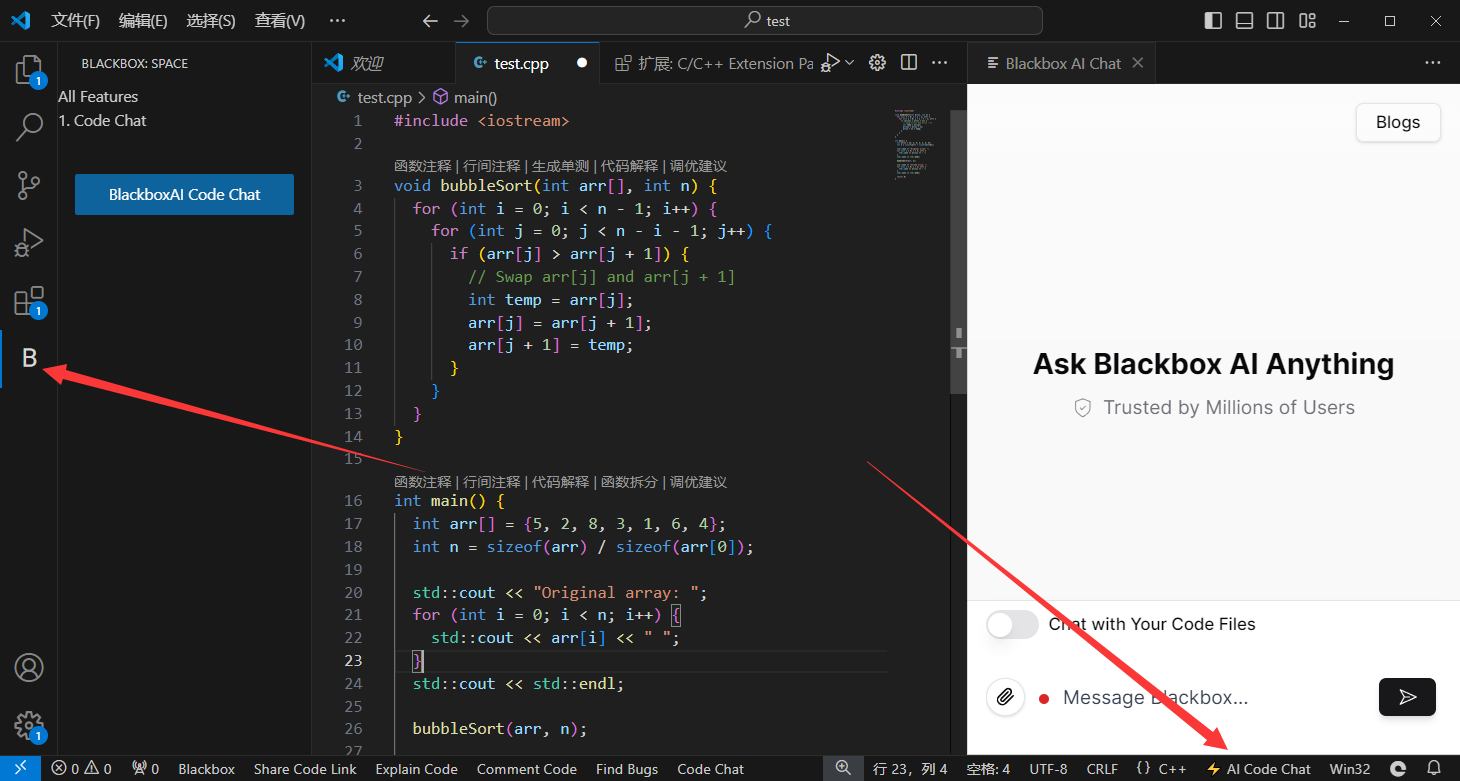Click the paperclip attach file icon

1006,697
